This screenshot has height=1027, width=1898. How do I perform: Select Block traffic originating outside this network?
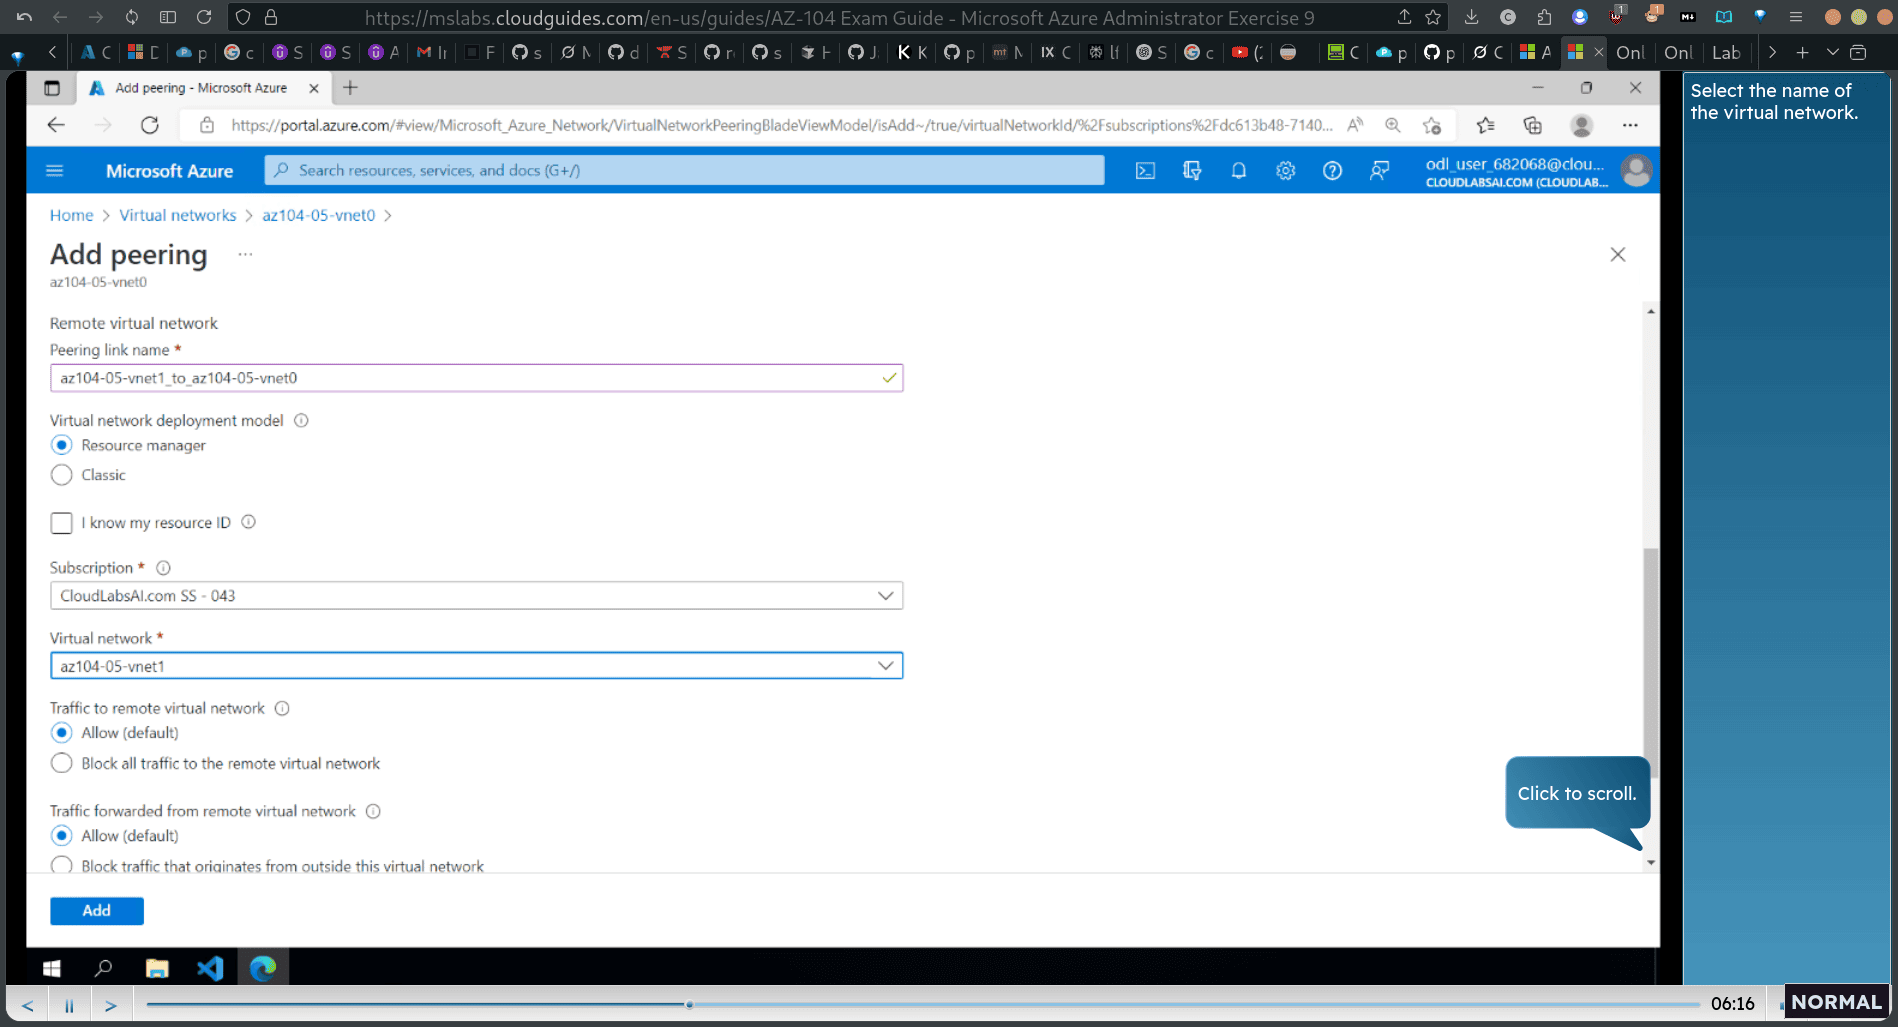[61, 865]
